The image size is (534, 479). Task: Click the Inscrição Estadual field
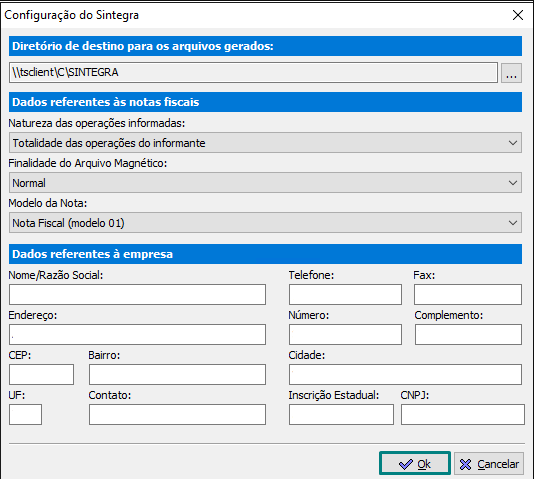tap(341, 414)
